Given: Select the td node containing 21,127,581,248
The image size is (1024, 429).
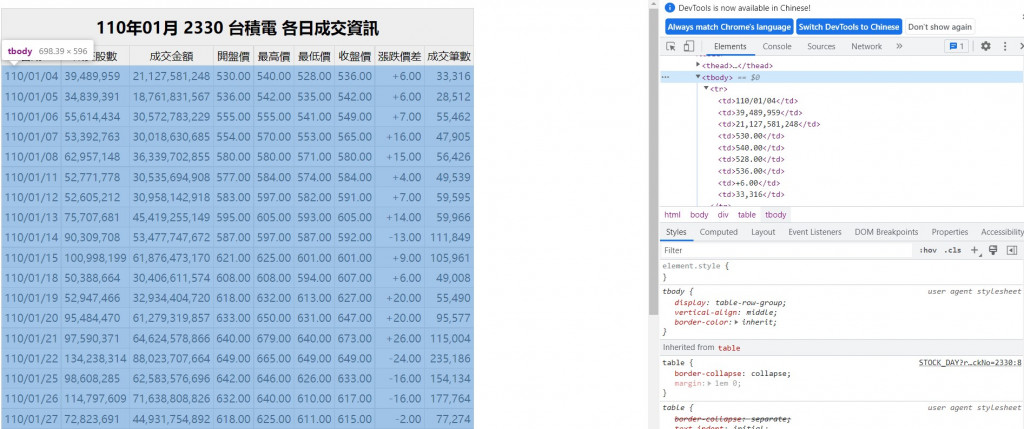Looking at the screenshot, I should [x=769, y=124].
